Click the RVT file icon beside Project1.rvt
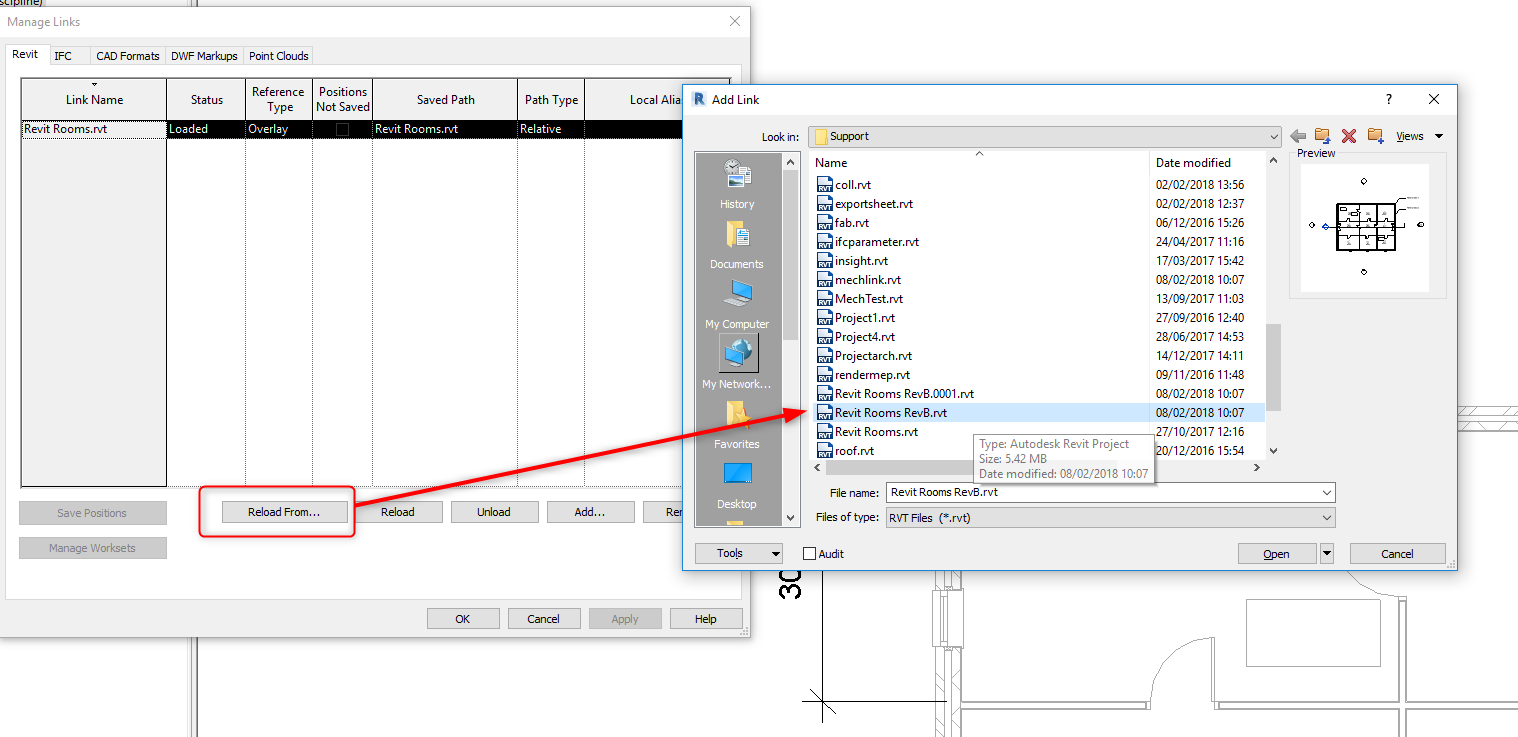 click(825, 318)
